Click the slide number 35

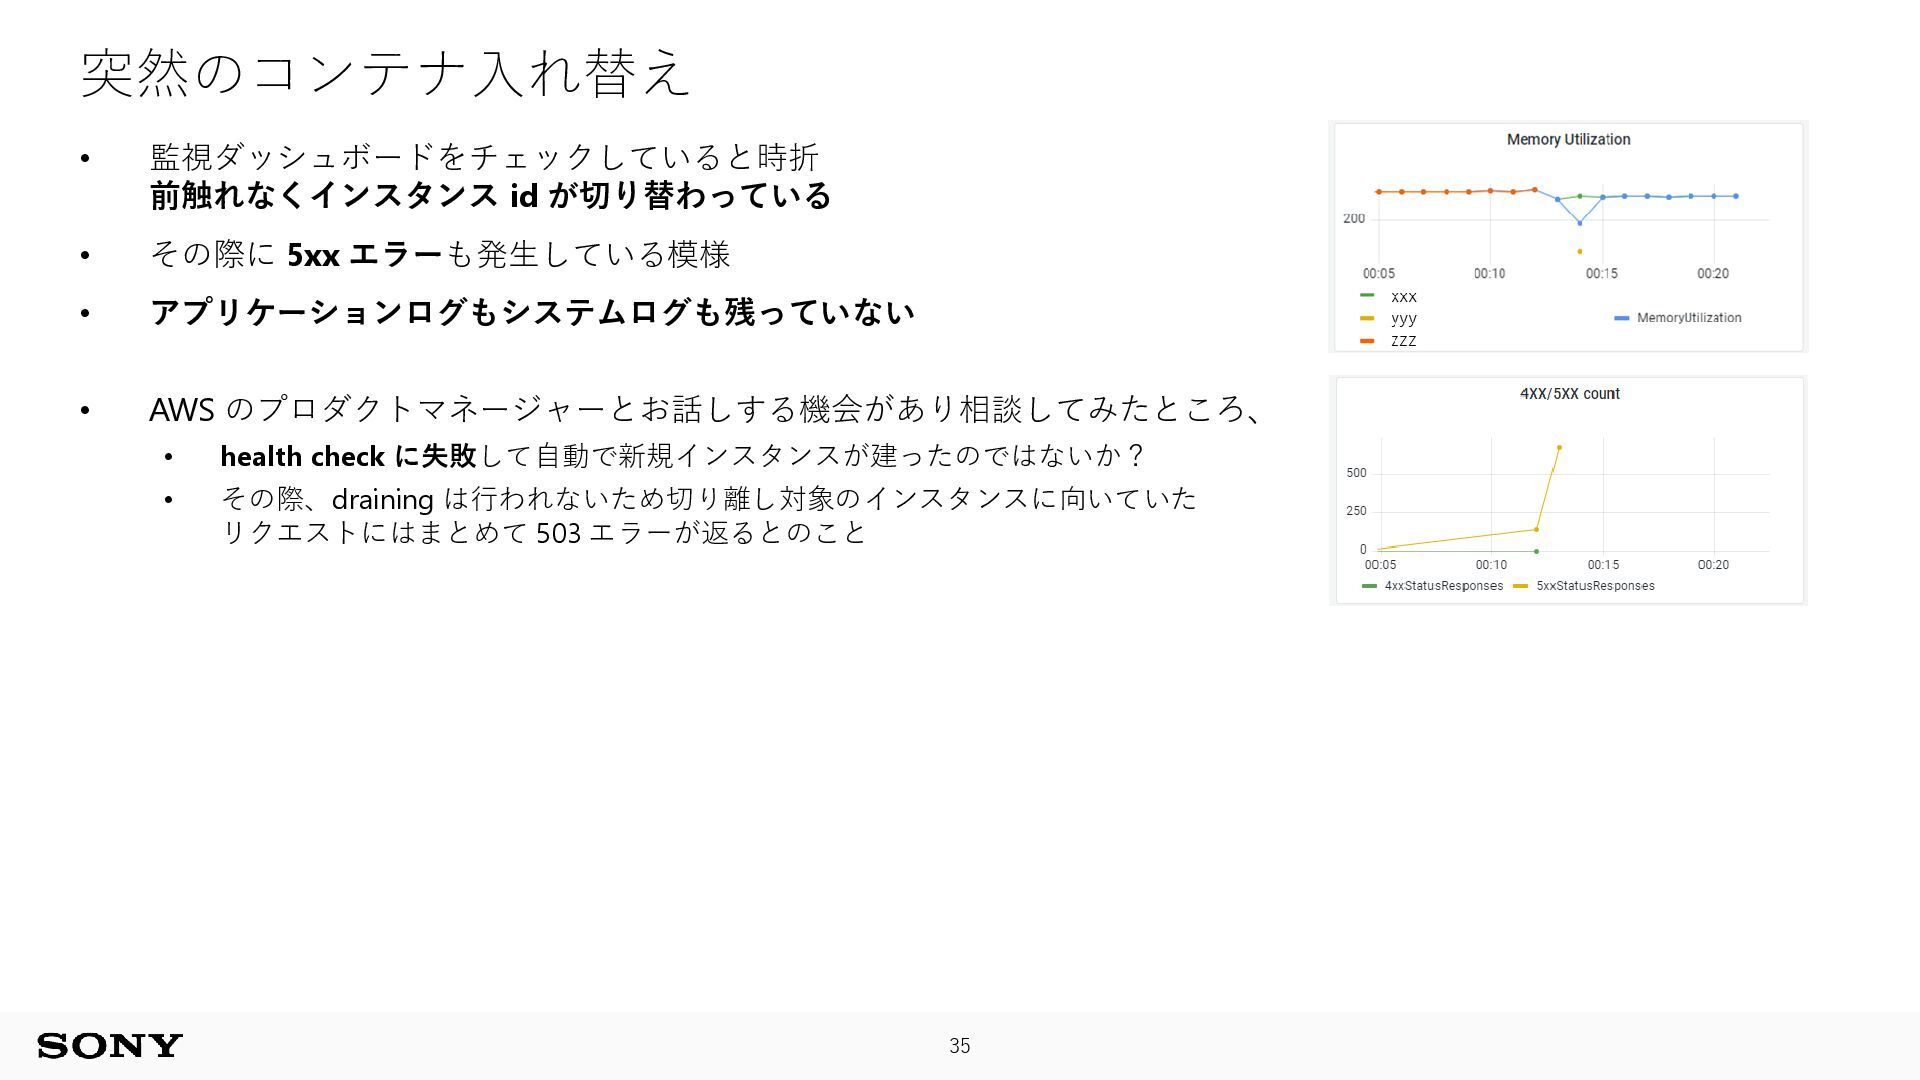click(x=960, y=1046)
